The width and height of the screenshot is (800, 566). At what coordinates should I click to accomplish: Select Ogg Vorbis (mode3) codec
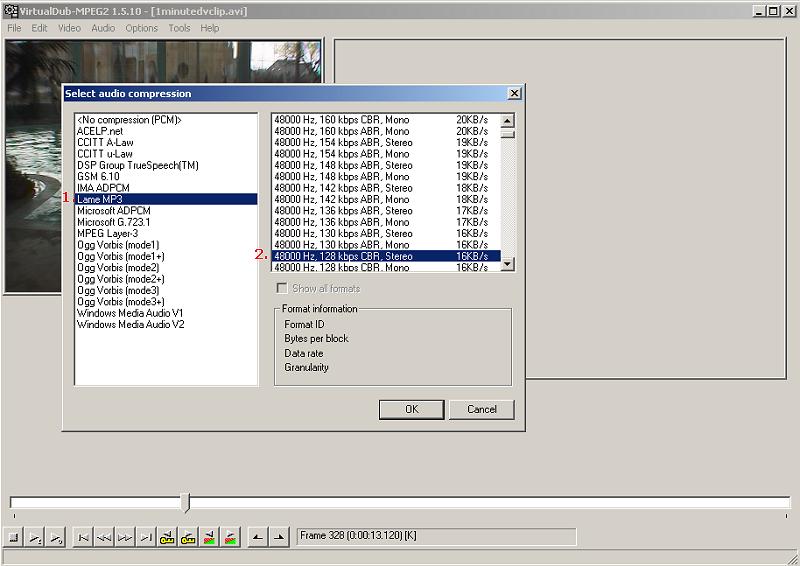click(x=166, y=290)
